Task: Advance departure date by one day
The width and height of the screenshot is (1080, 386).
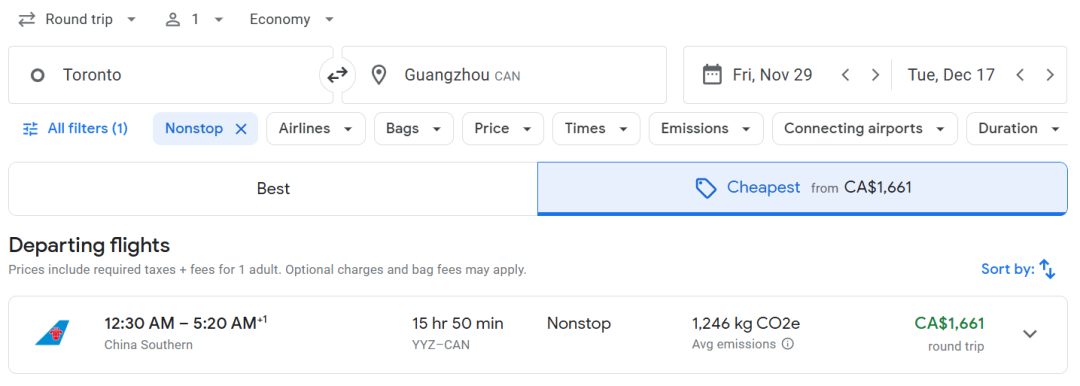Action: click(x=875, y=75)
